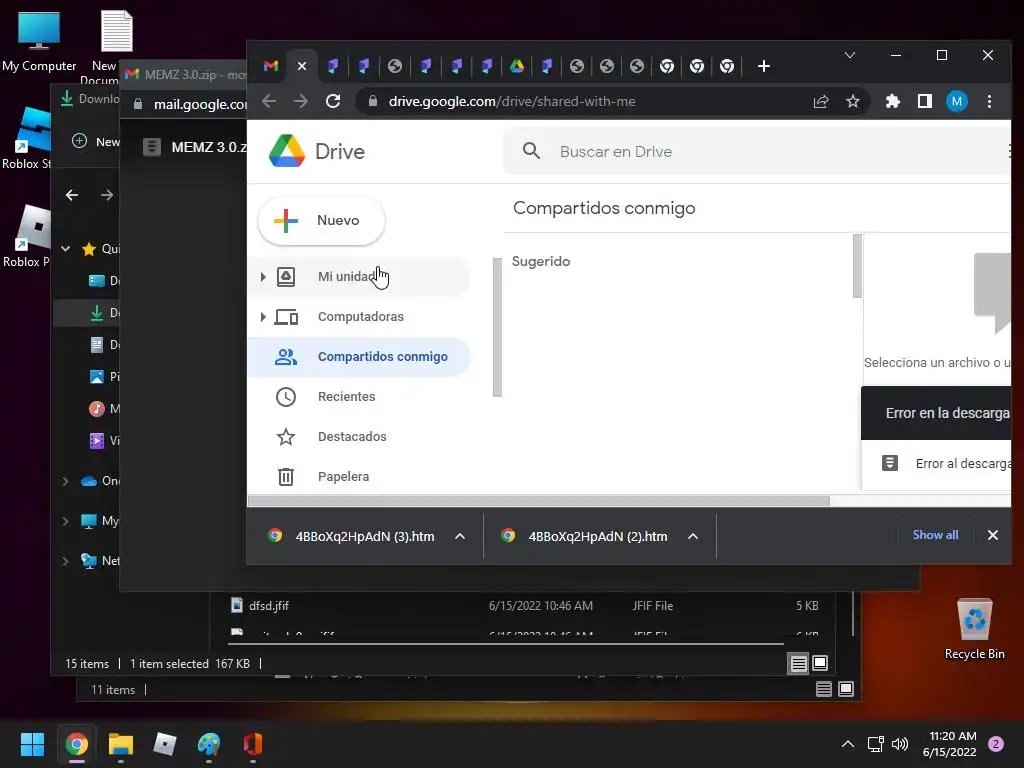This screenshot has width=1024, height=768.
Task: Open Recientes in the Drive sidebar
Action: point(359,396)
